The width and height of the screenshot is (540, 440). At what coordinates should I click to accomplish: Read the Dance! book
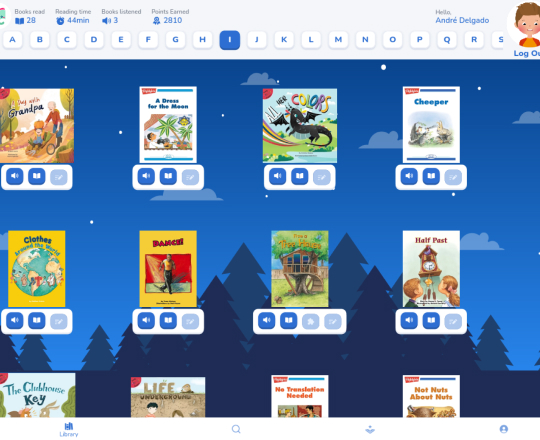click(x=168, y=321)
